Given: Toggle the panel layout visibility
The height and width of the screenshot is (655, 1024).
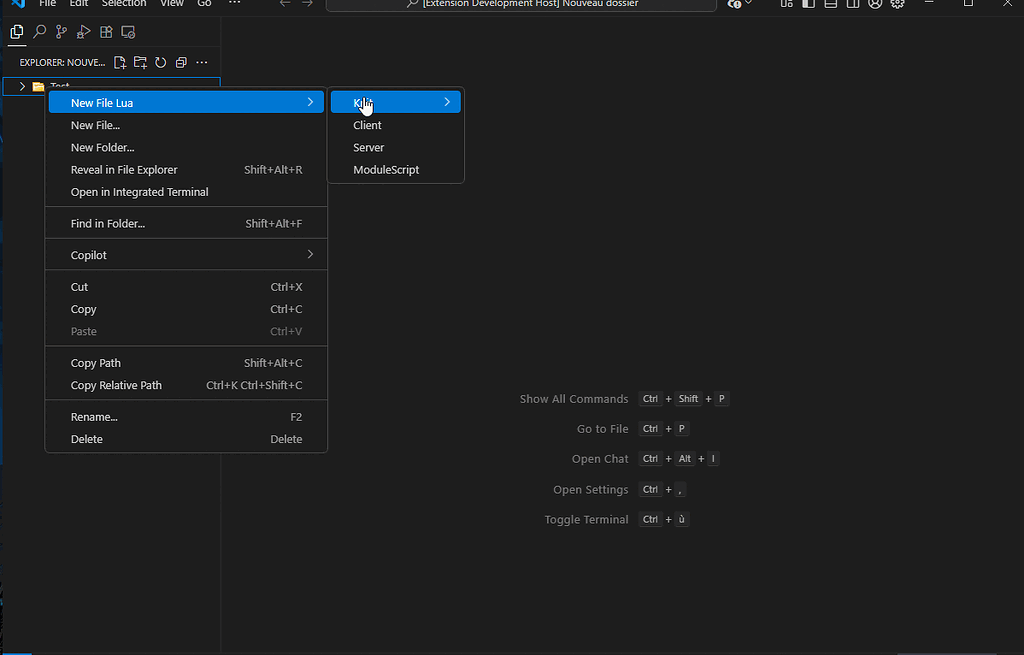Looking at the screenshot, I should [x=830, y=5].
